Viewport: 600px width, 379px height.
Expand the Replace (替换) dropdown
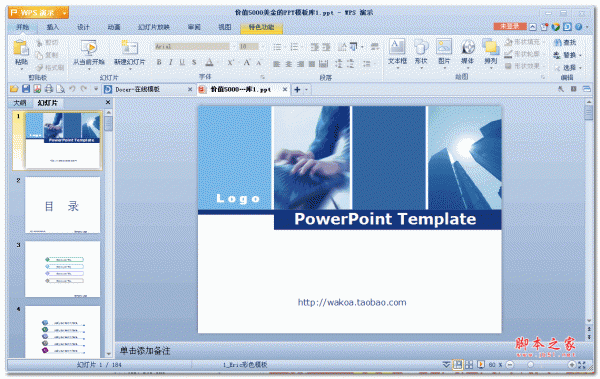[580, 56]
